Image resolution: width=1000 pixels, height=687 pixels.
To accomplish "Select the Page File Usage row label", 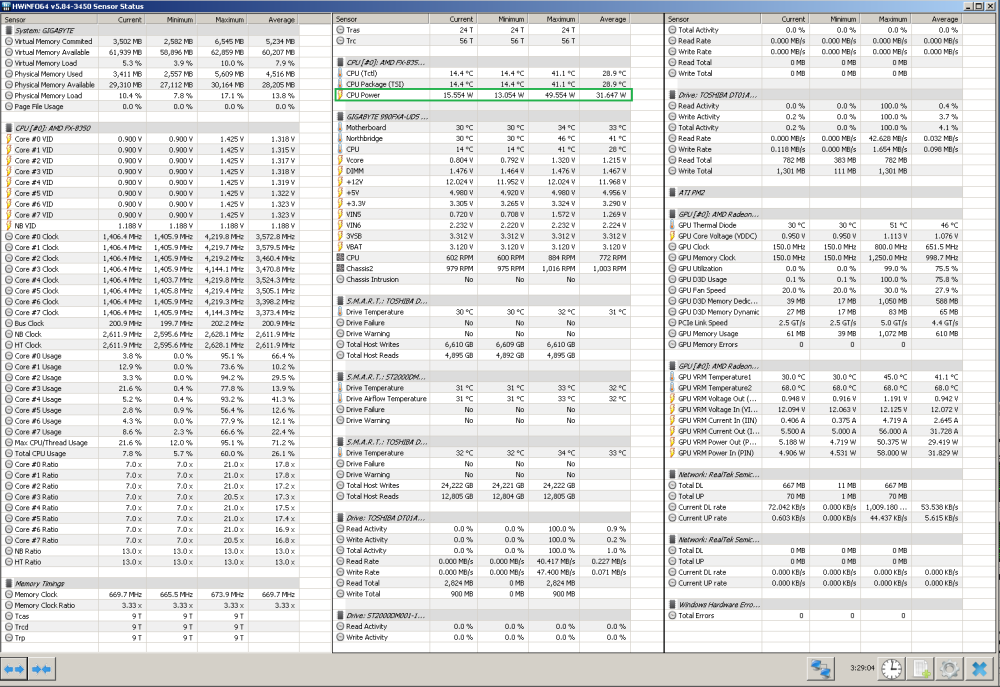I will [x=39, y=107].
